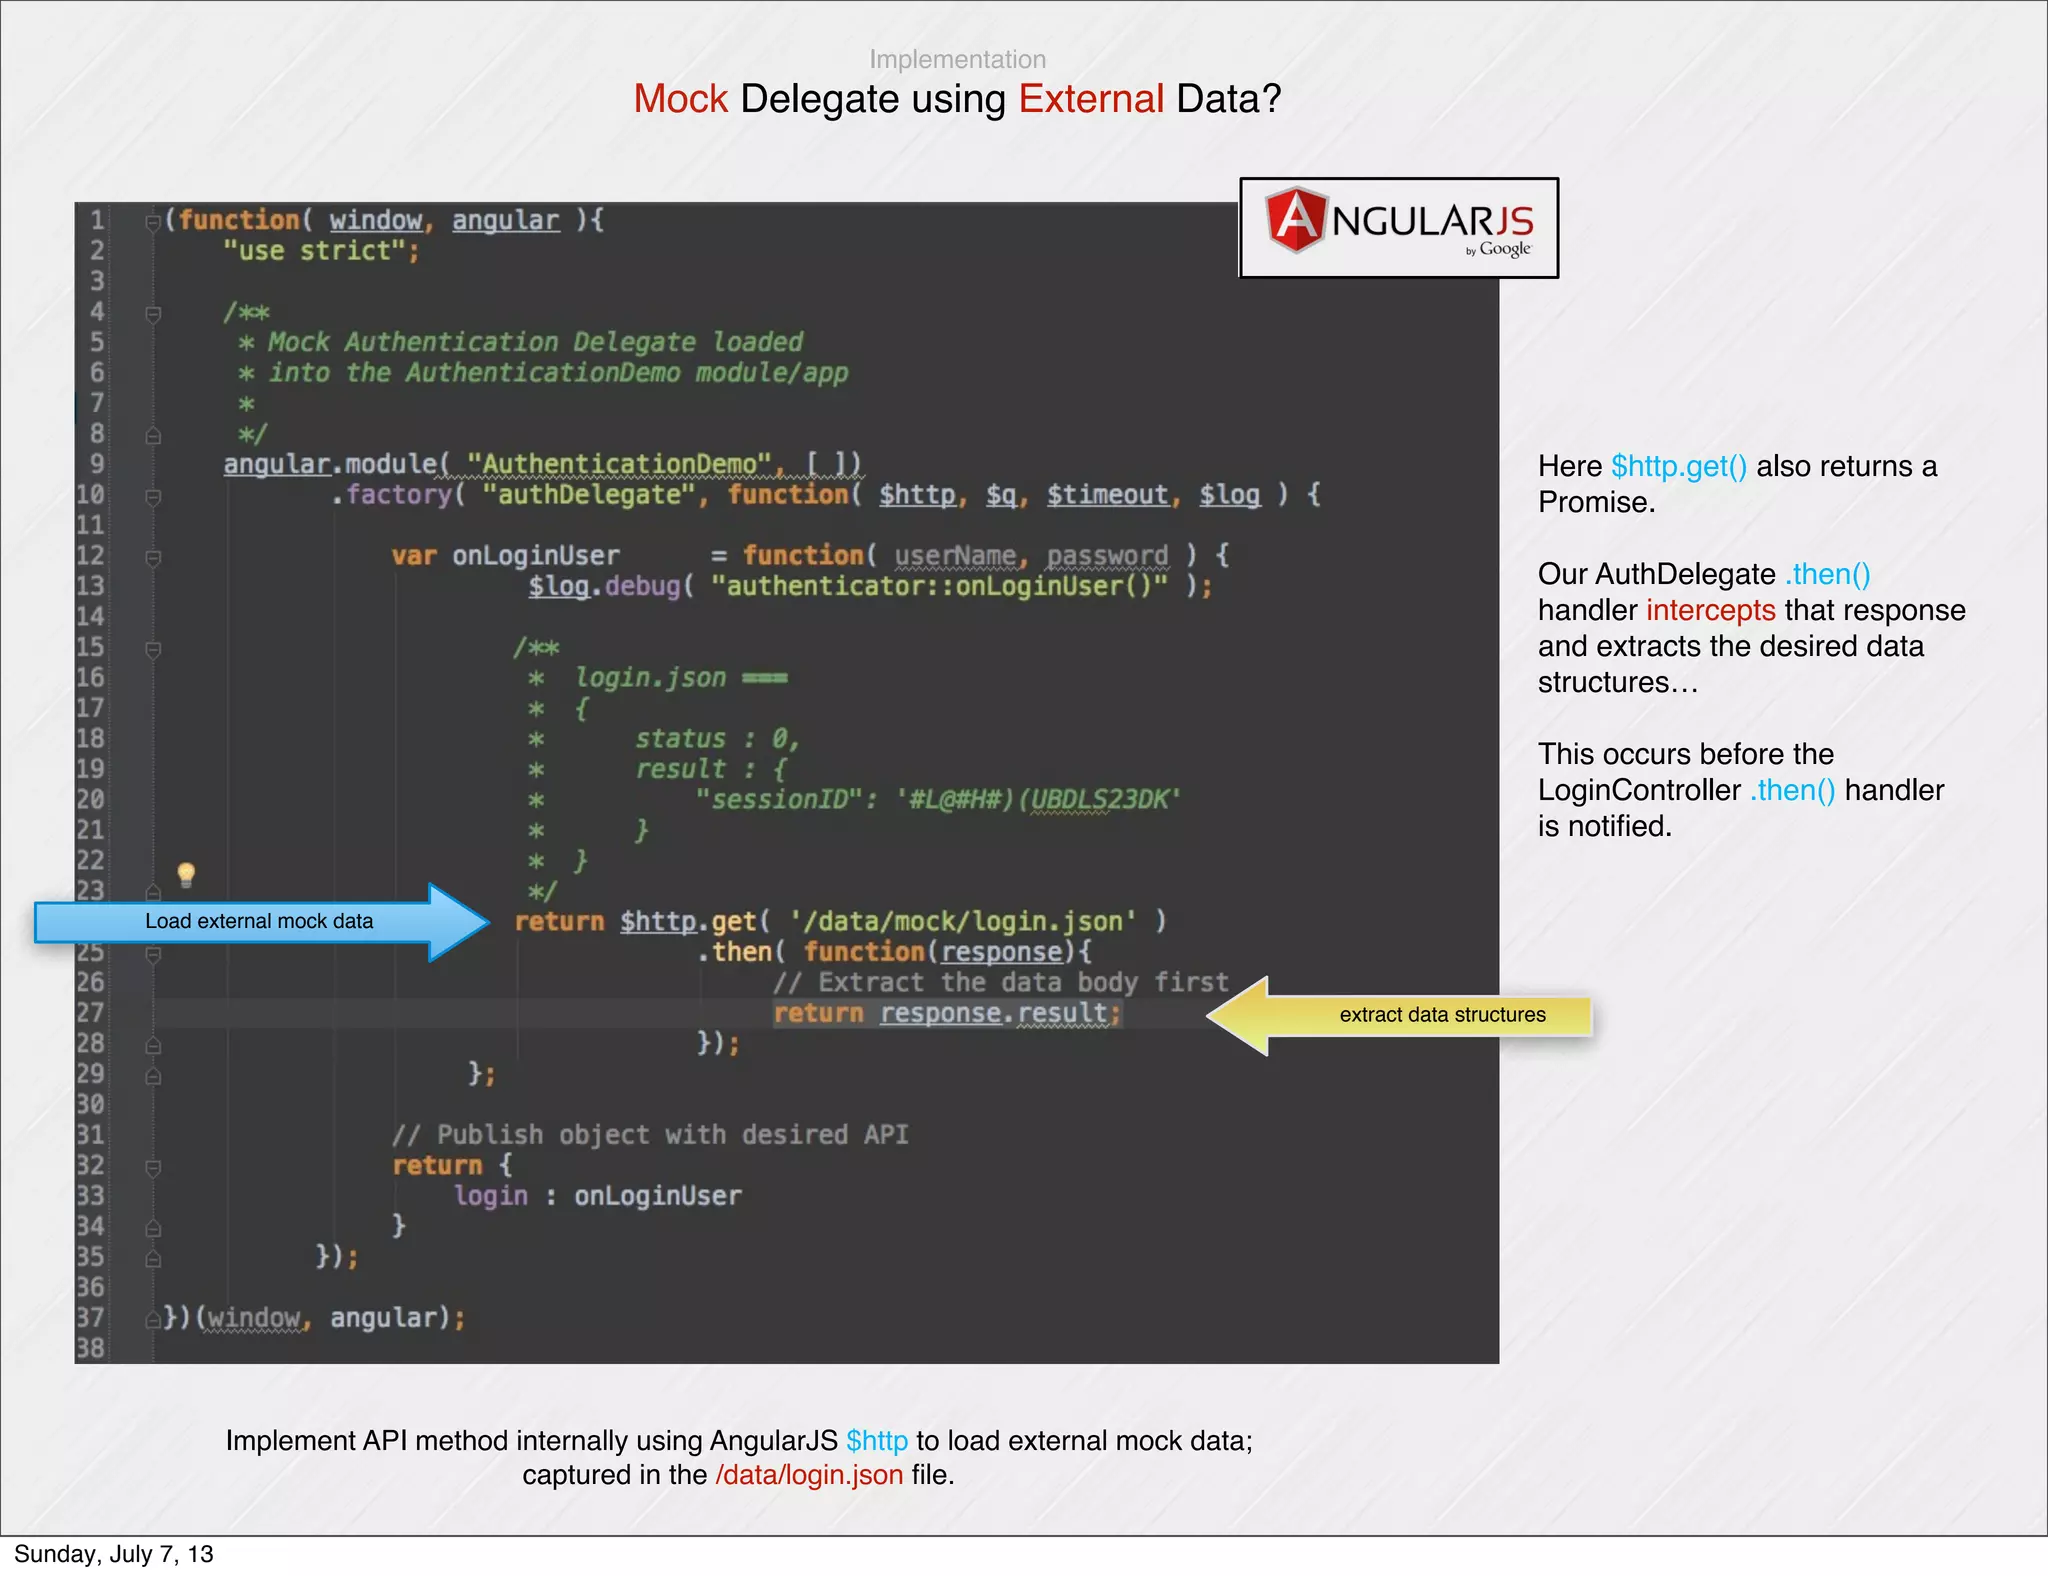Collapse the onLoginUser fold marker on line 12
This screenshot has height=1576, width=2048.
[153, 557]
